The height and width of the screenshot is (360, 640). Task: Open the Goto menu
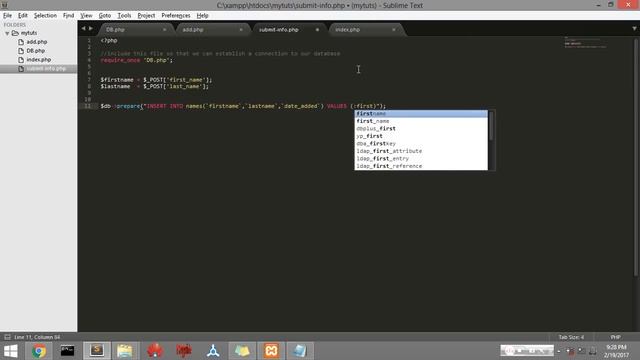[x=104, y=16]
